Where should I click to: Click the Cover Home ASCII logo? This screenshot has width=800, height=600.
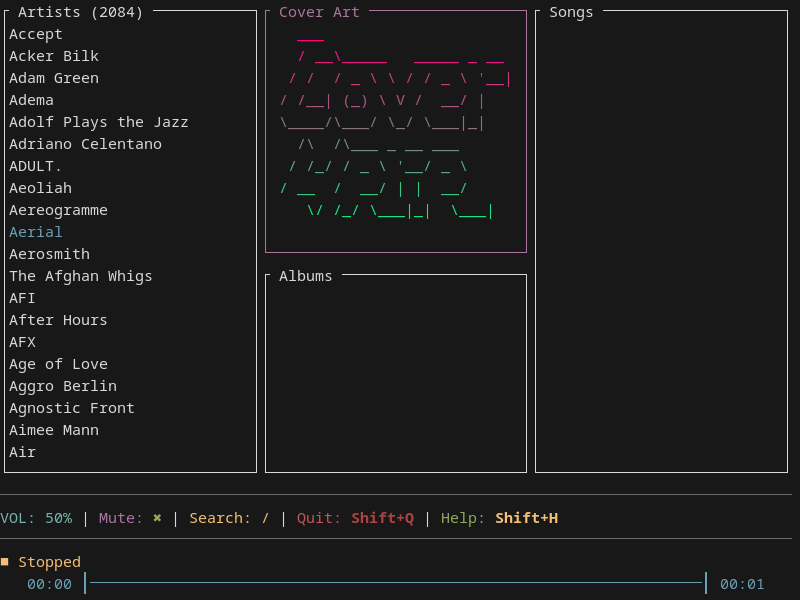point(395,128)
